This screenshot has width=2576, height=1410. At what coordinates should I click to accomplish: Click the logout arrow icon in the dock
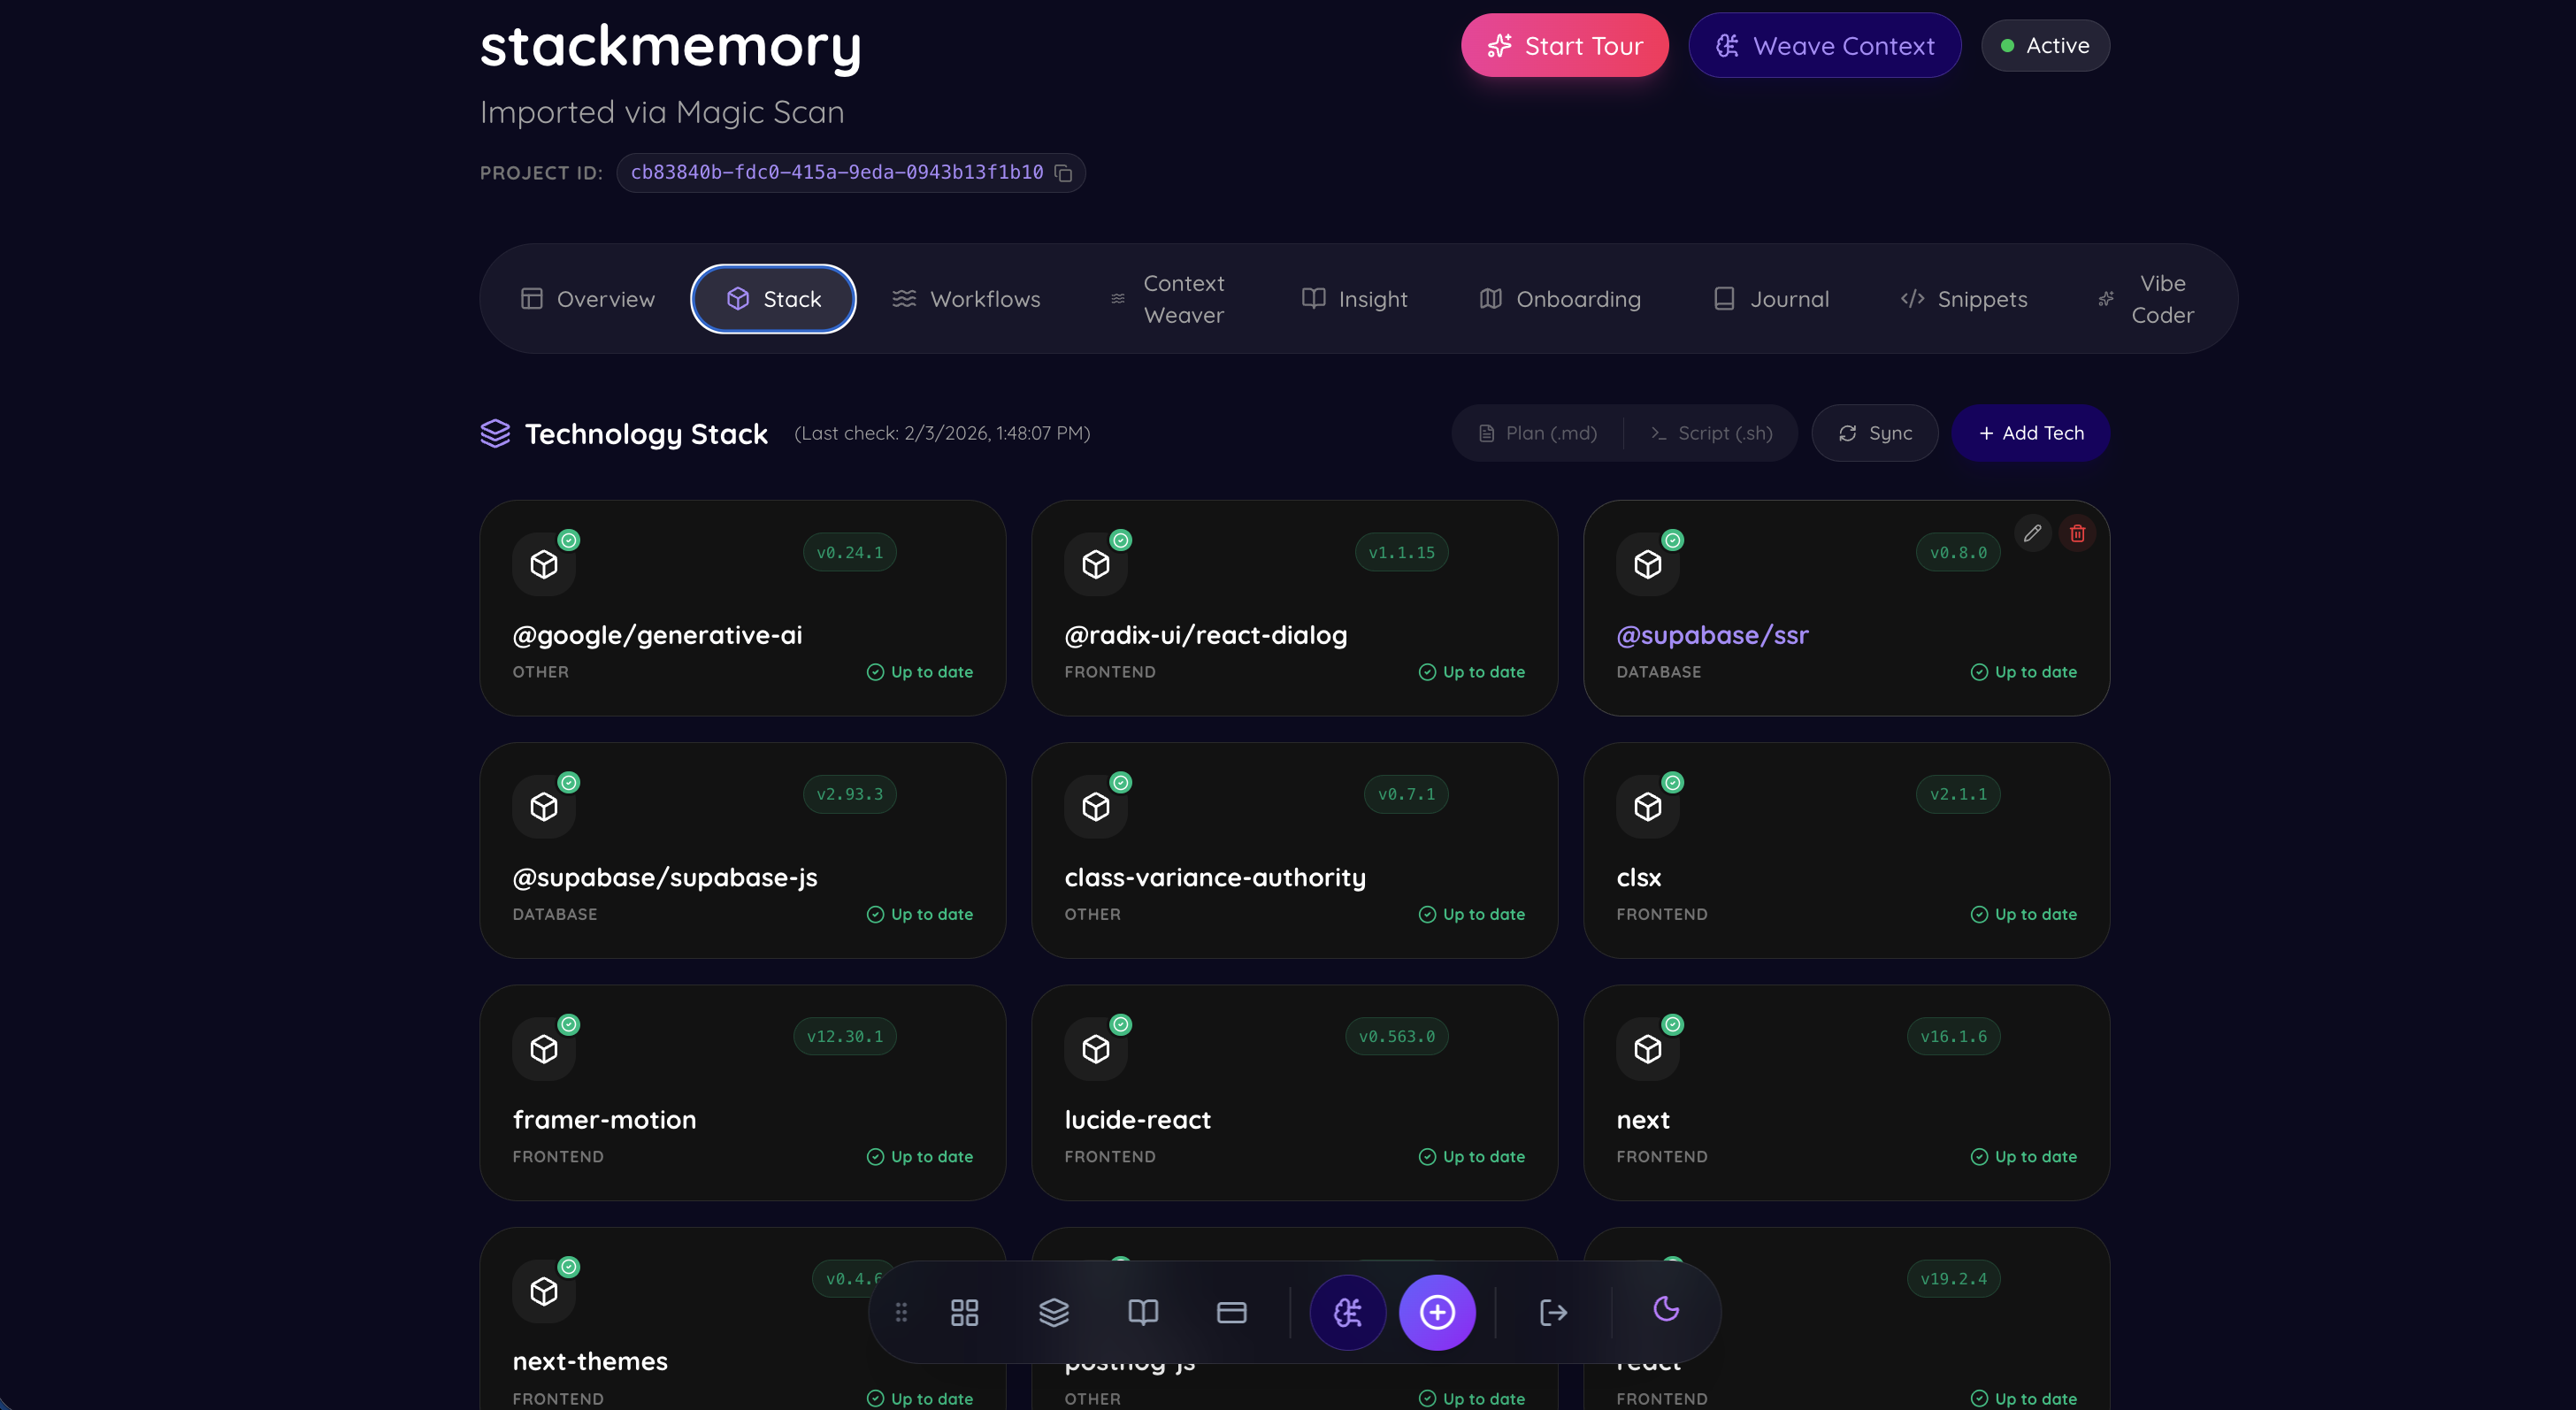pyautogui.click(x=1553, y=1312)
